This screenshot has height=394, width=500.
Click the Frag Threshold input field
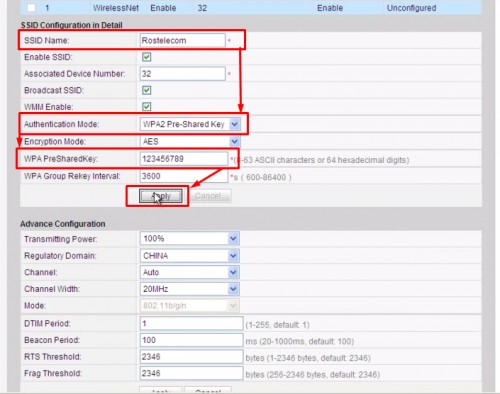tap(192, 374)
